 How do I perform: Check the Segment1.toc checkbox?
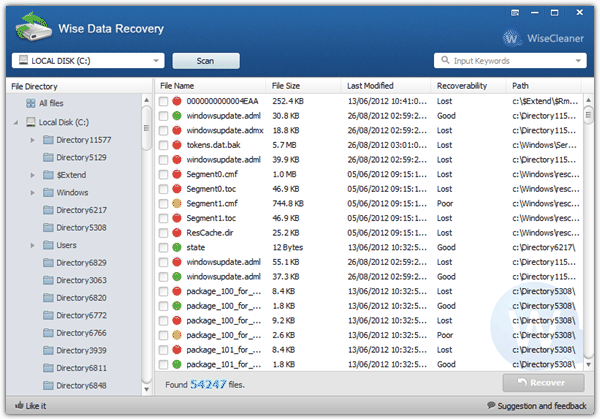point(163,218)
